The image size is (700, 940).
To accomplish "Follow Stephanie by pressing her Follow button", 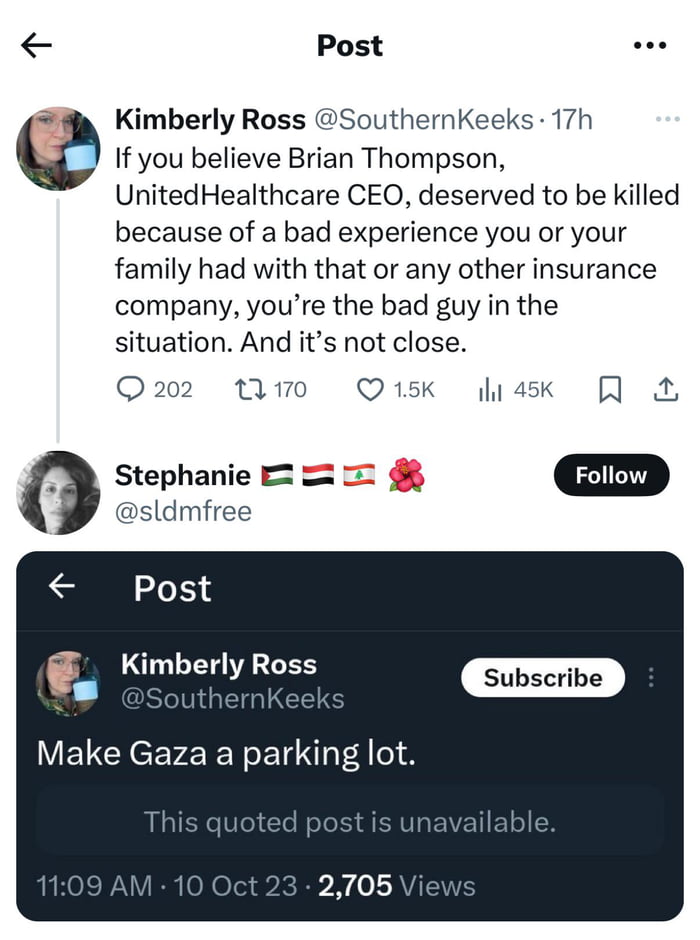I will (x=611, y=475).
